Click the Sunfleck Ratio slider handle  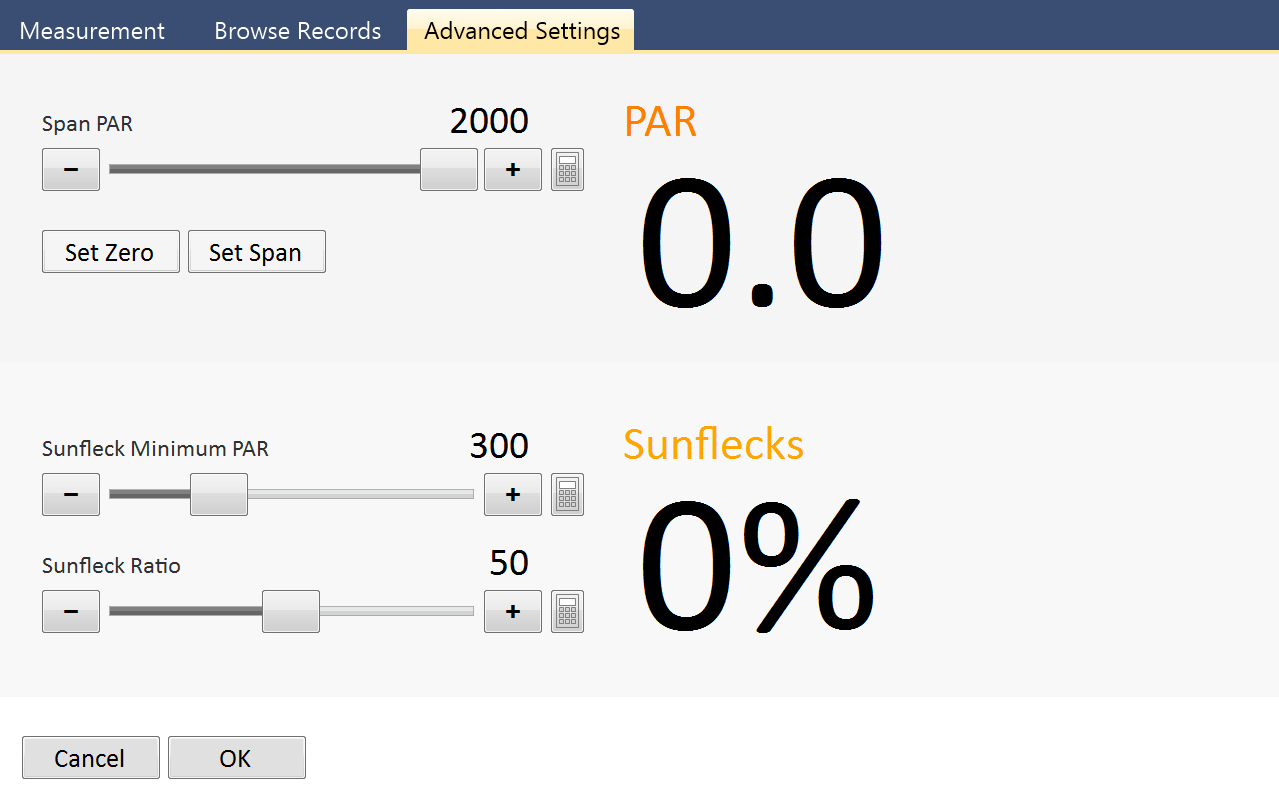291,611
